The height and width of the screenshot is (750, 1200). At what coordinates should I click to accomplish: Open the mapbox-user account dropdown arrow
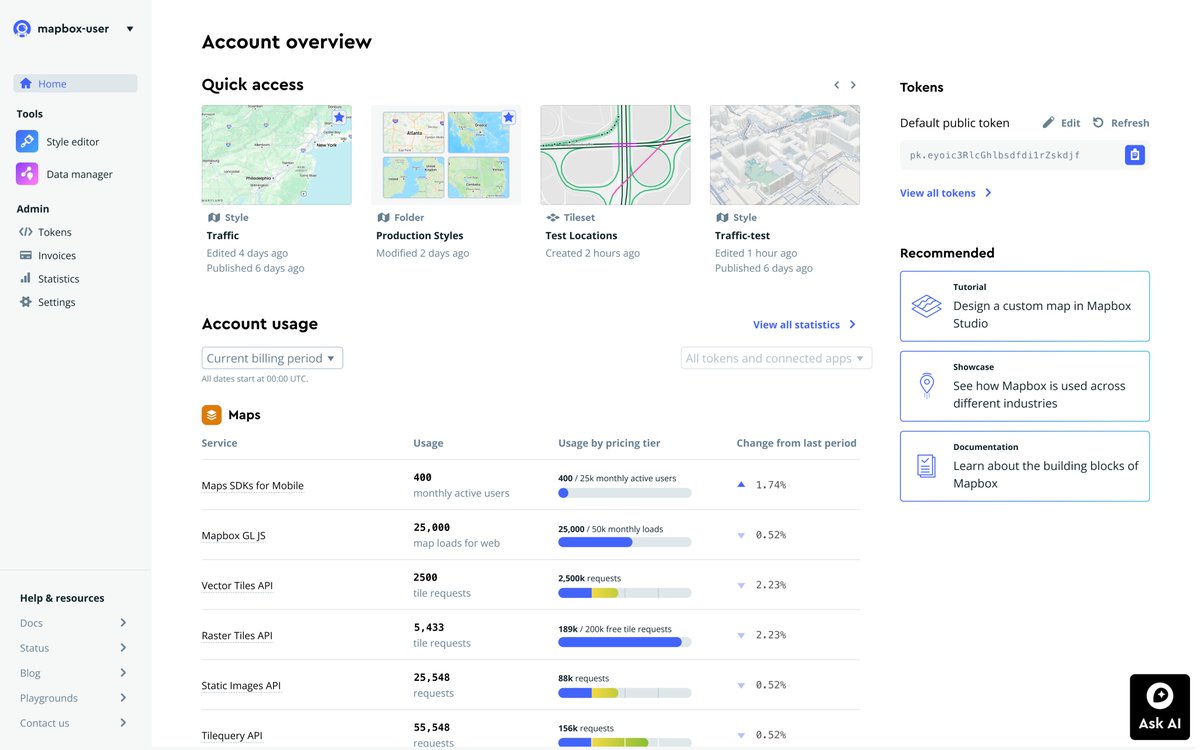pyautogui.click(x=130, y=29)
